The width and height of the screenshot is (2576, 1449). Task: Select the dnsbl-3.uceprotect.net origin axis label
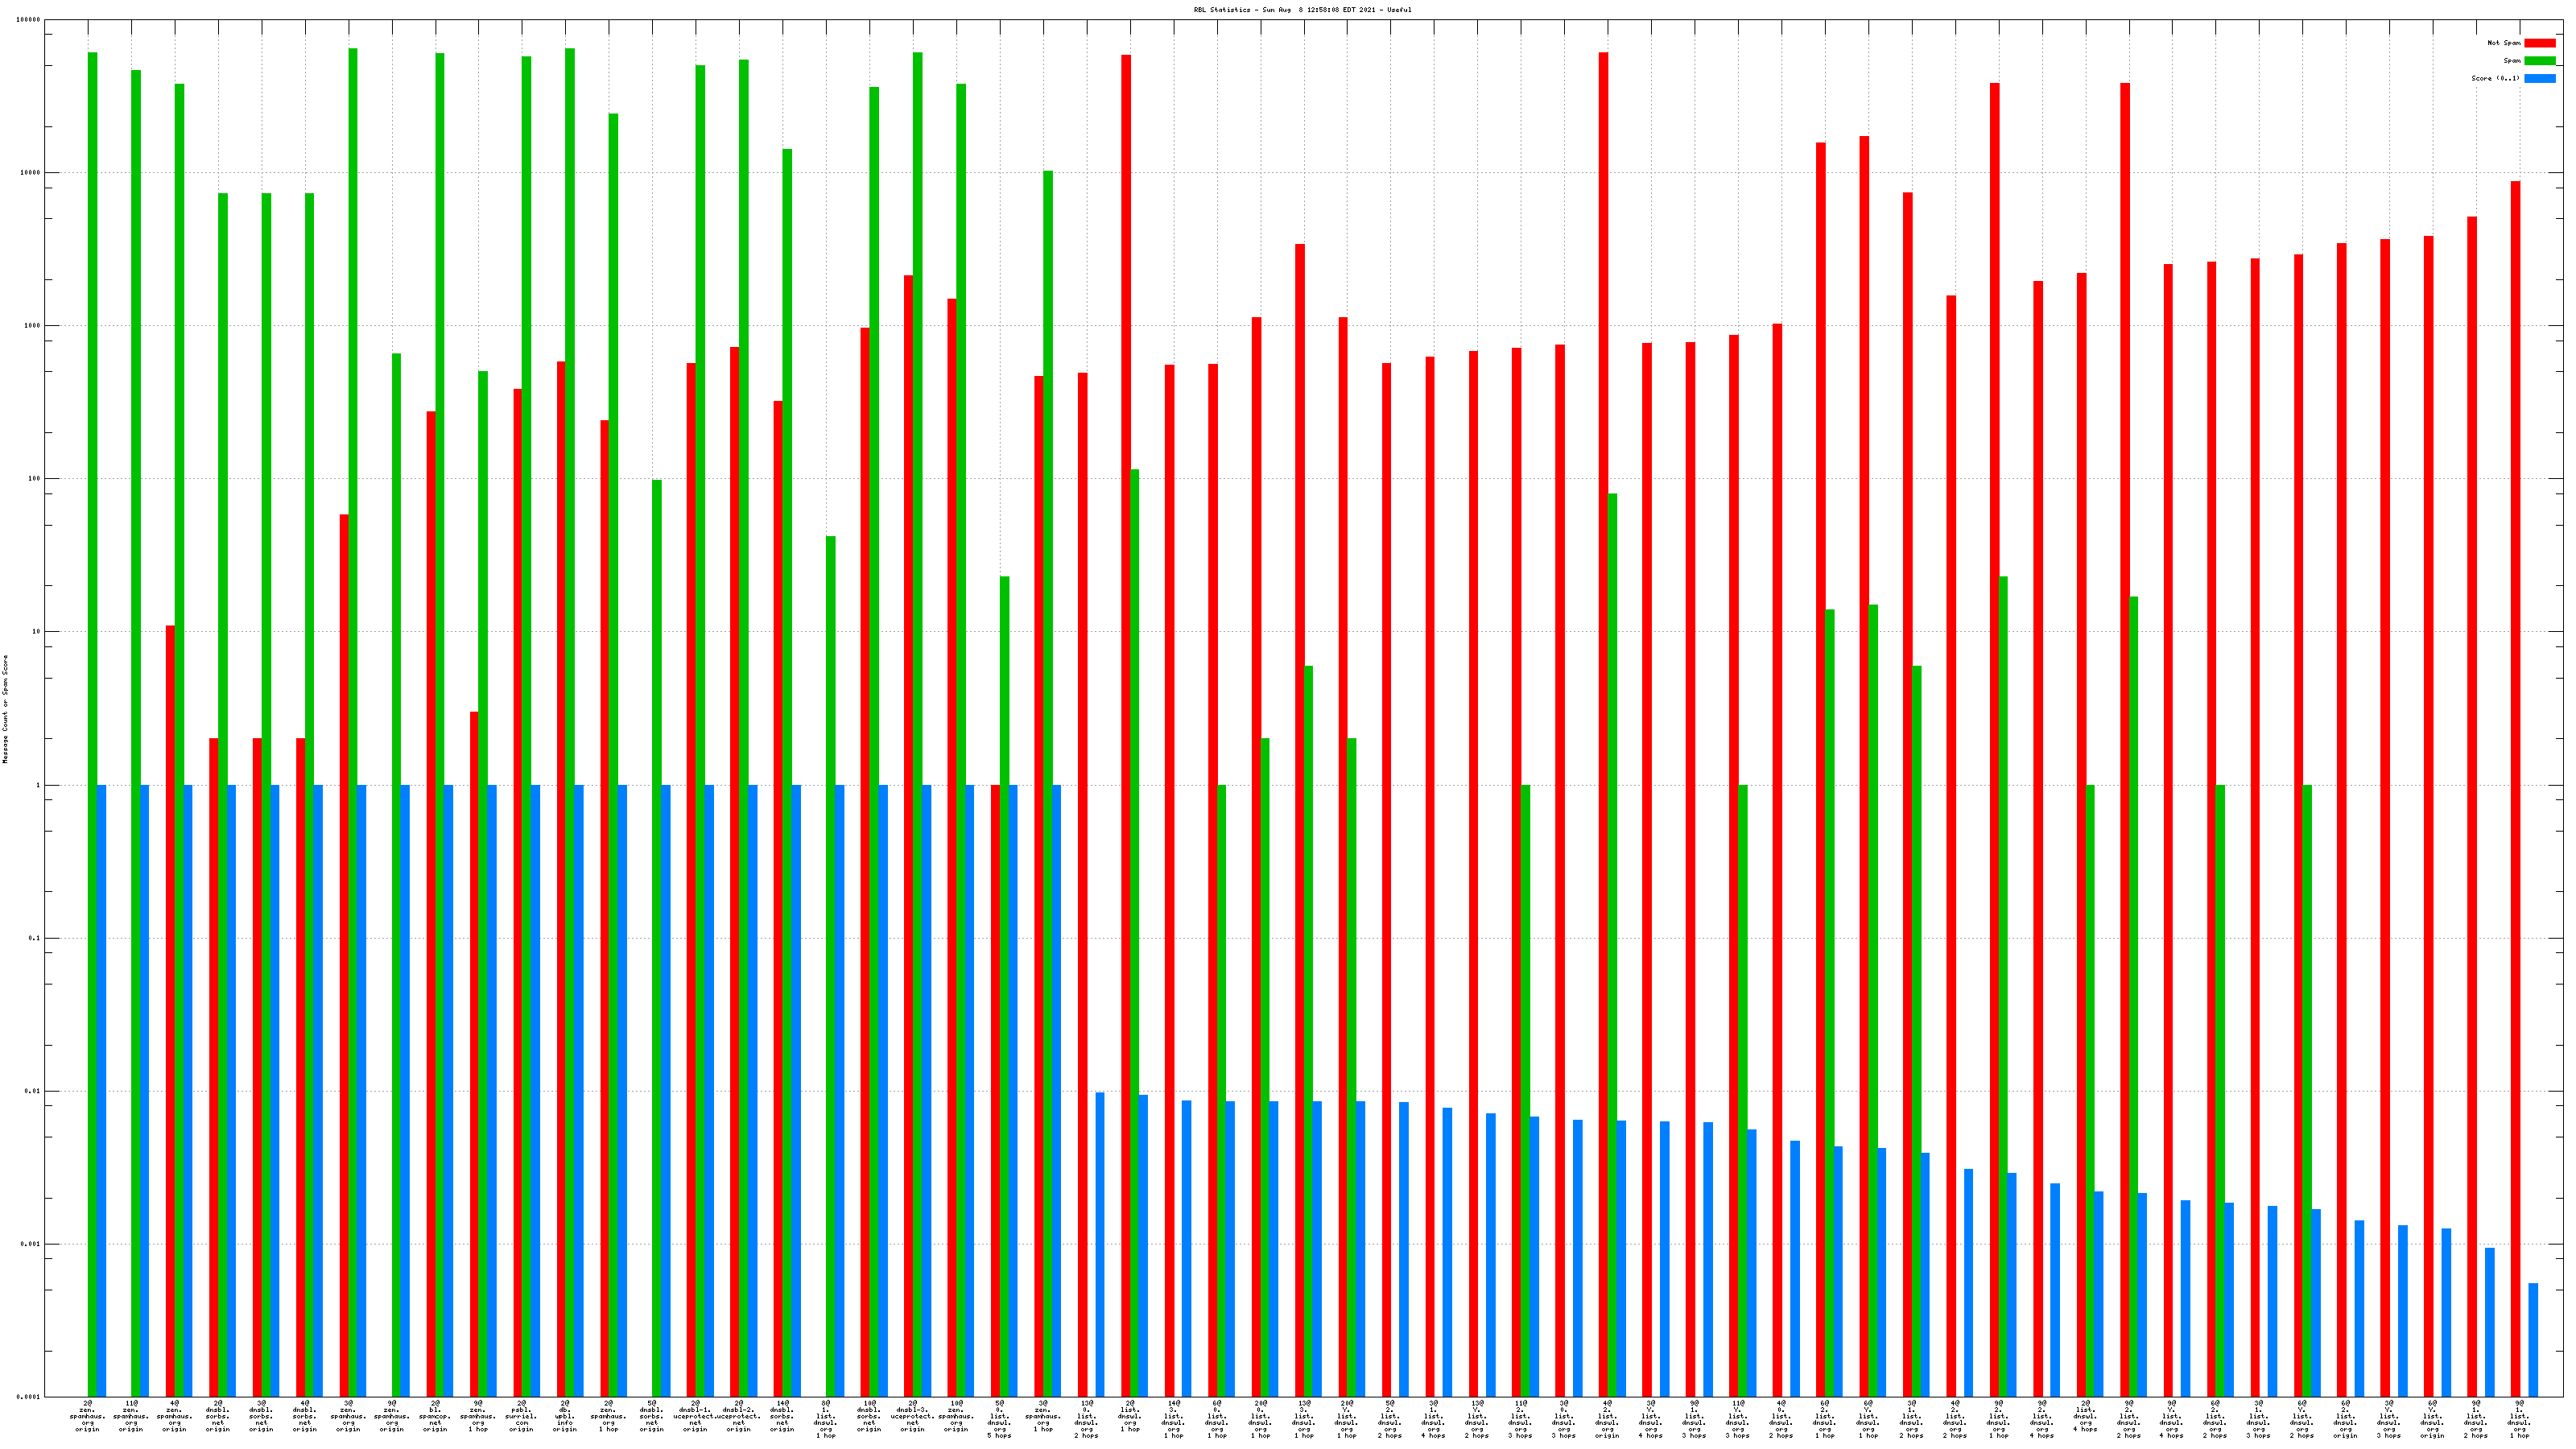[912, 1417]
